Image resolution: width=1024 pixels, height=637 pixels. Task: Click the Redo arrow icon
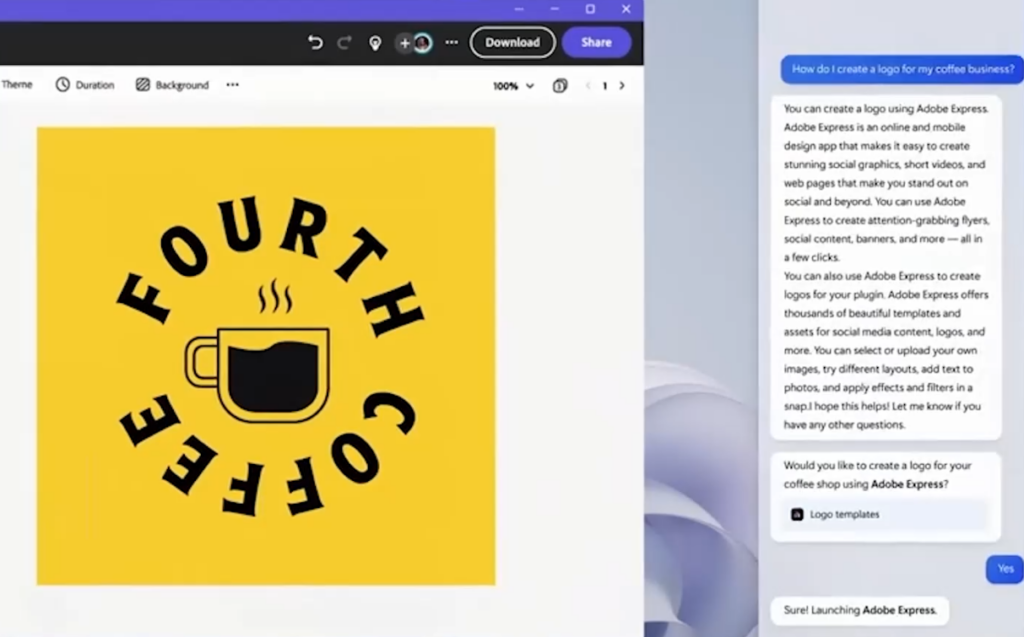[345, 43]
